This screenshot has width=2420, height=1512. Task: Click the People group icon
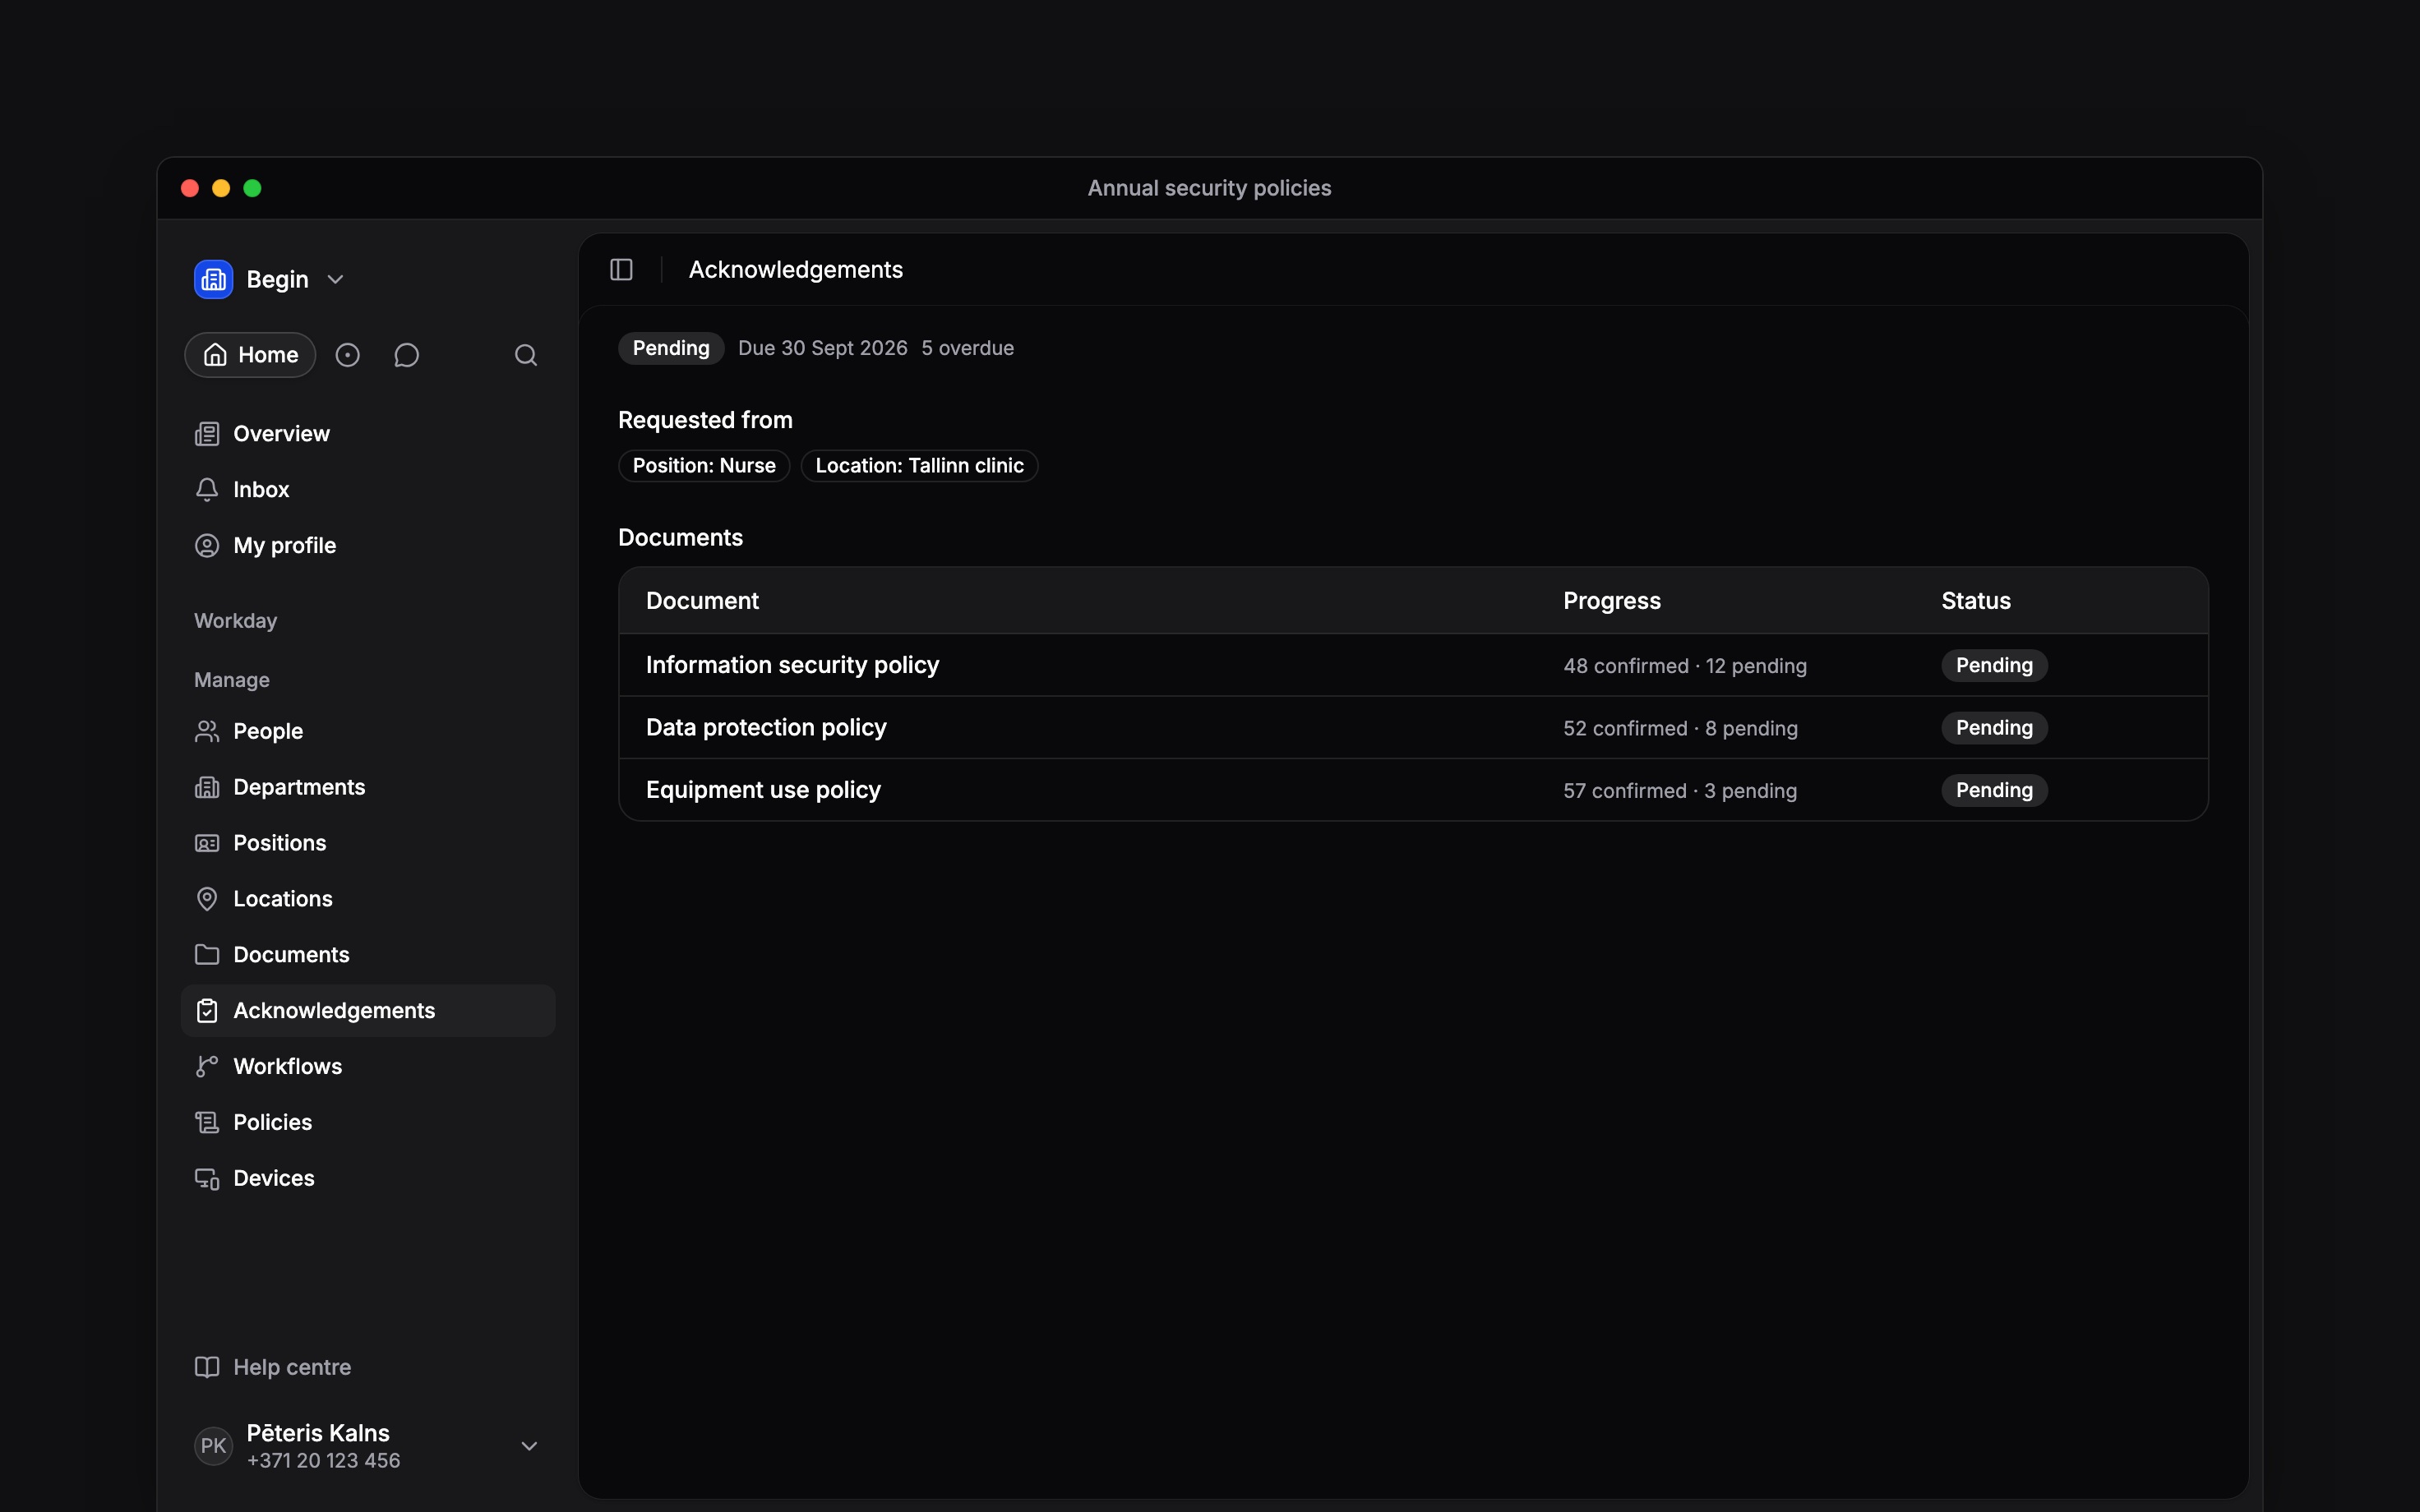207,732
